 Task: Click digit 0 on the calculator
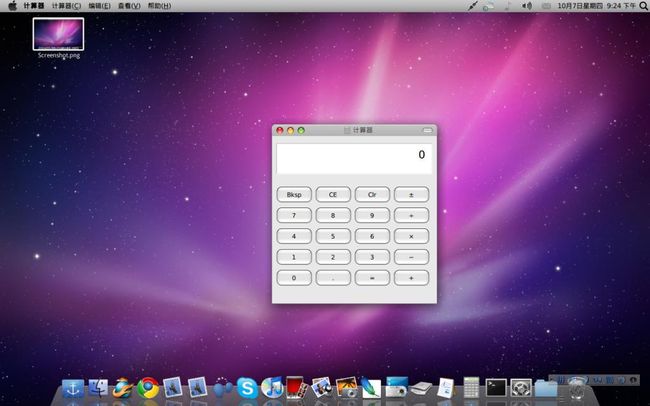pyautogui.click(x=294, y=278)
